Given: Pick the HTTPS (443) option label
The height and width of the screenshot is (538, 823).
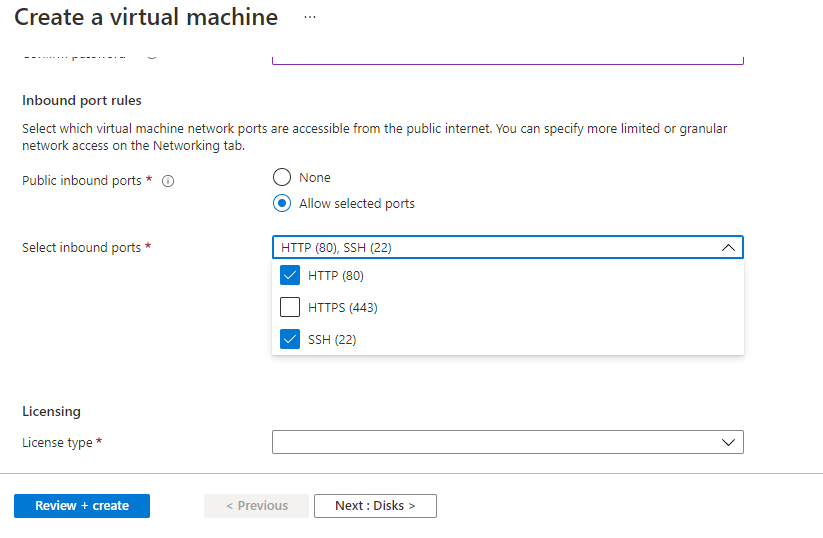Looking at the screenshot, I should pos(342,308).
